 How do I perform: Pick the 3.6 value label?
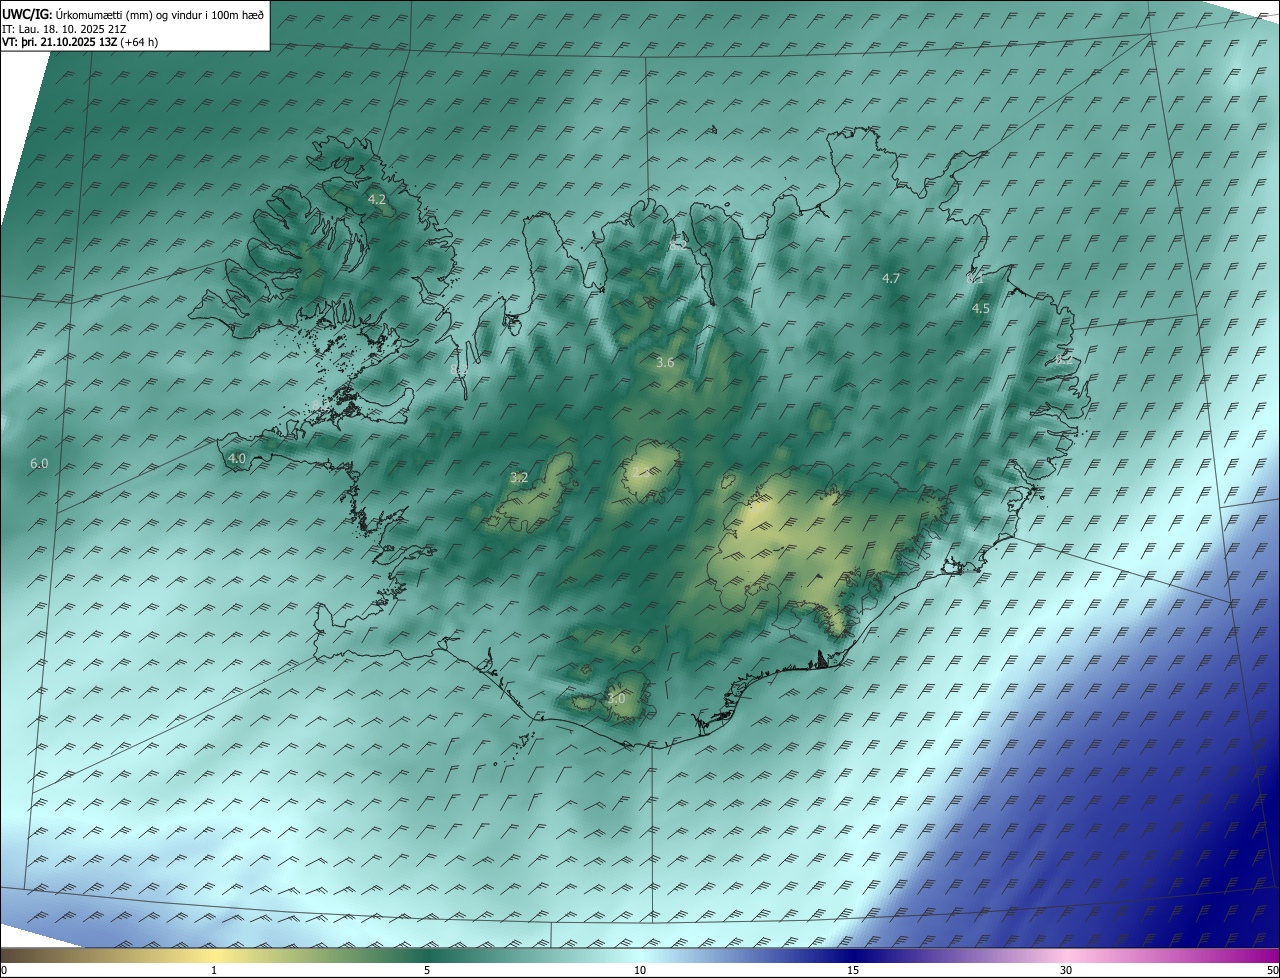(x=665, y=363)
